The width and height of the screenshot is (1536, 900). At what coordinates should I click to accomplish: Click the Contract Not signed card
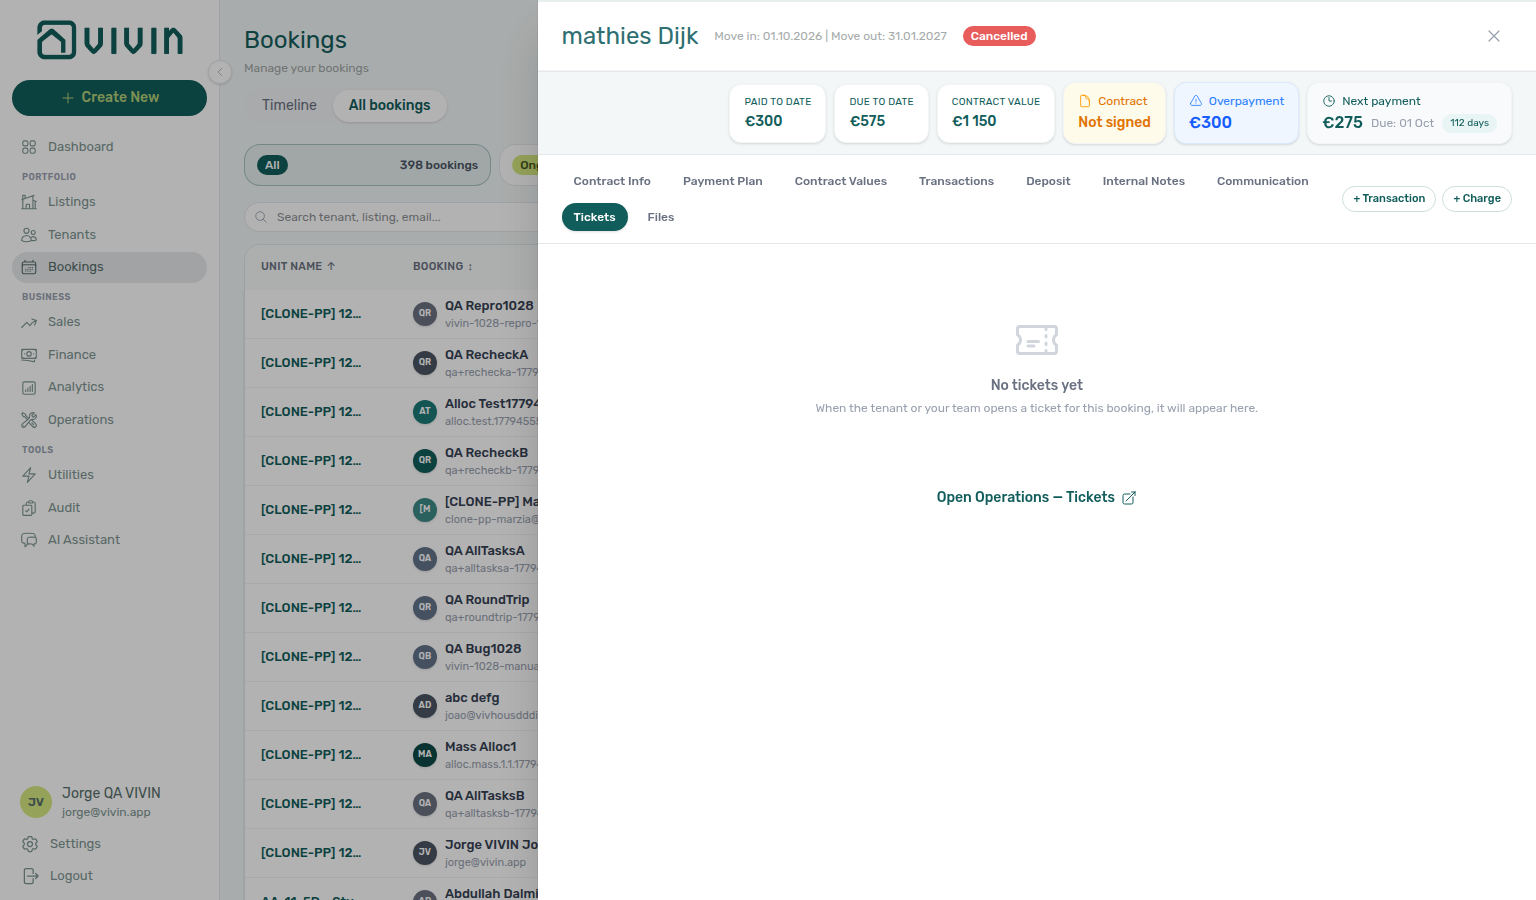point(1114,113)
